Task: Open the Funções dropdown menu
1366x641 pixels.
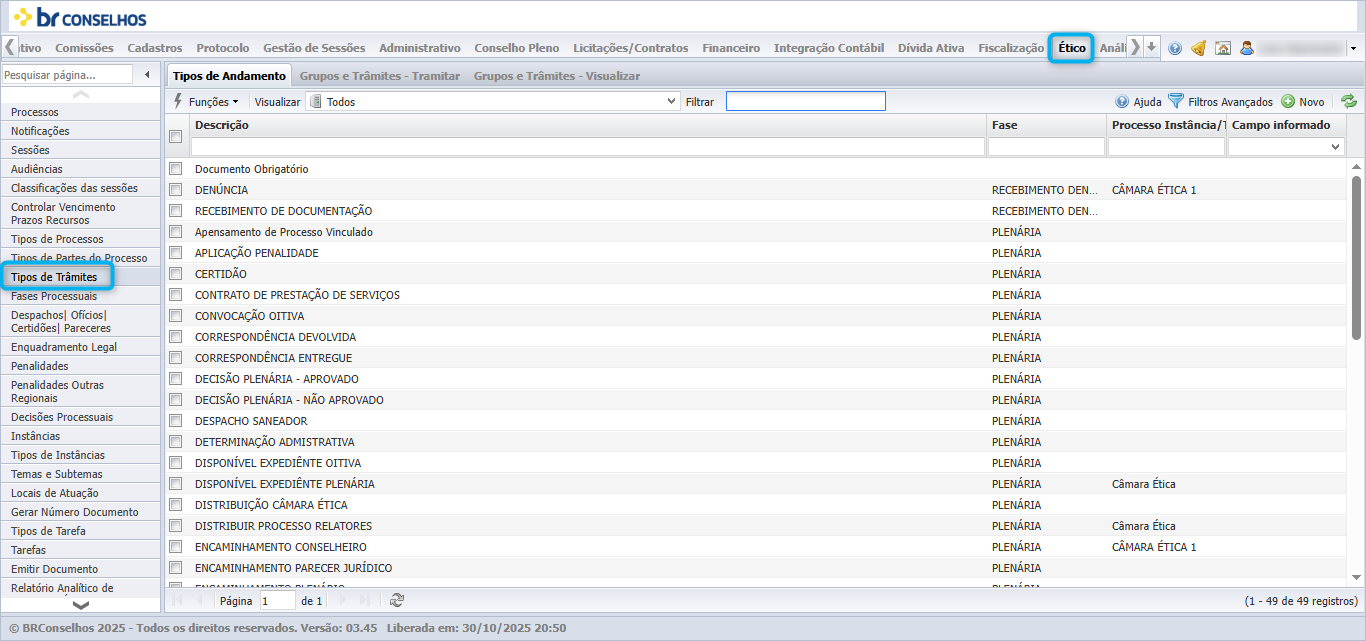Action: coord(207,102)
